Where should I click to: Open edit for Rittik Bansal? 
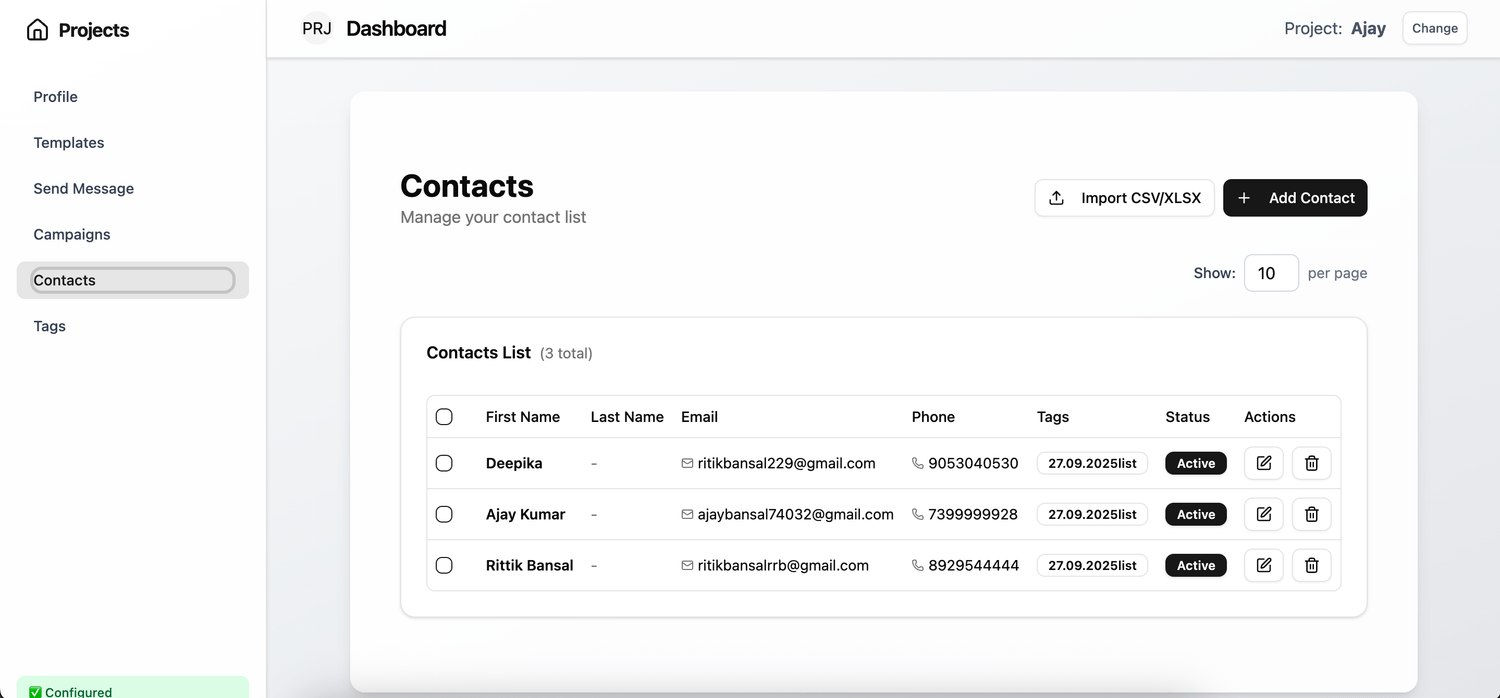coord(1263,565)
